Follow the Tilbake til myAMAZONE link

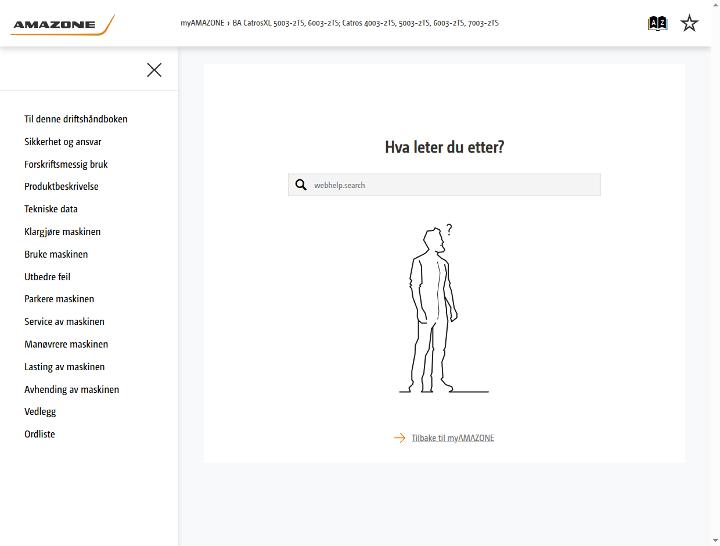453,438
